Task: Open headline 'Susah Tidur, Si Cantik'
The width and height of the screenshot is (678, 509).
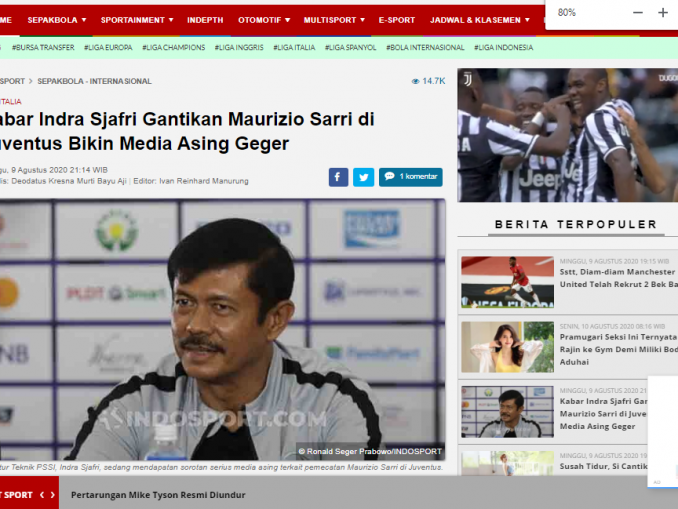Action: click(604, 466)
